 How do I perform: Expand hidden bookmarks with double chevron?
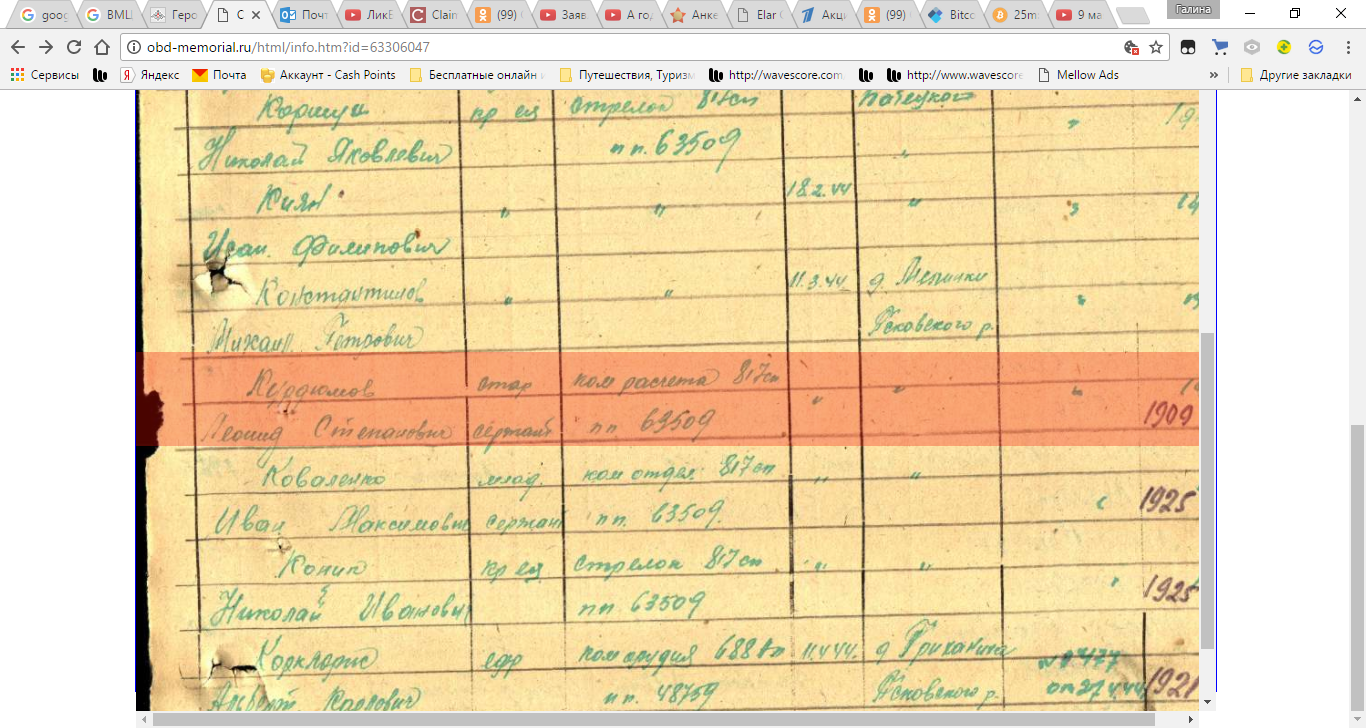tap(1214, 75)
